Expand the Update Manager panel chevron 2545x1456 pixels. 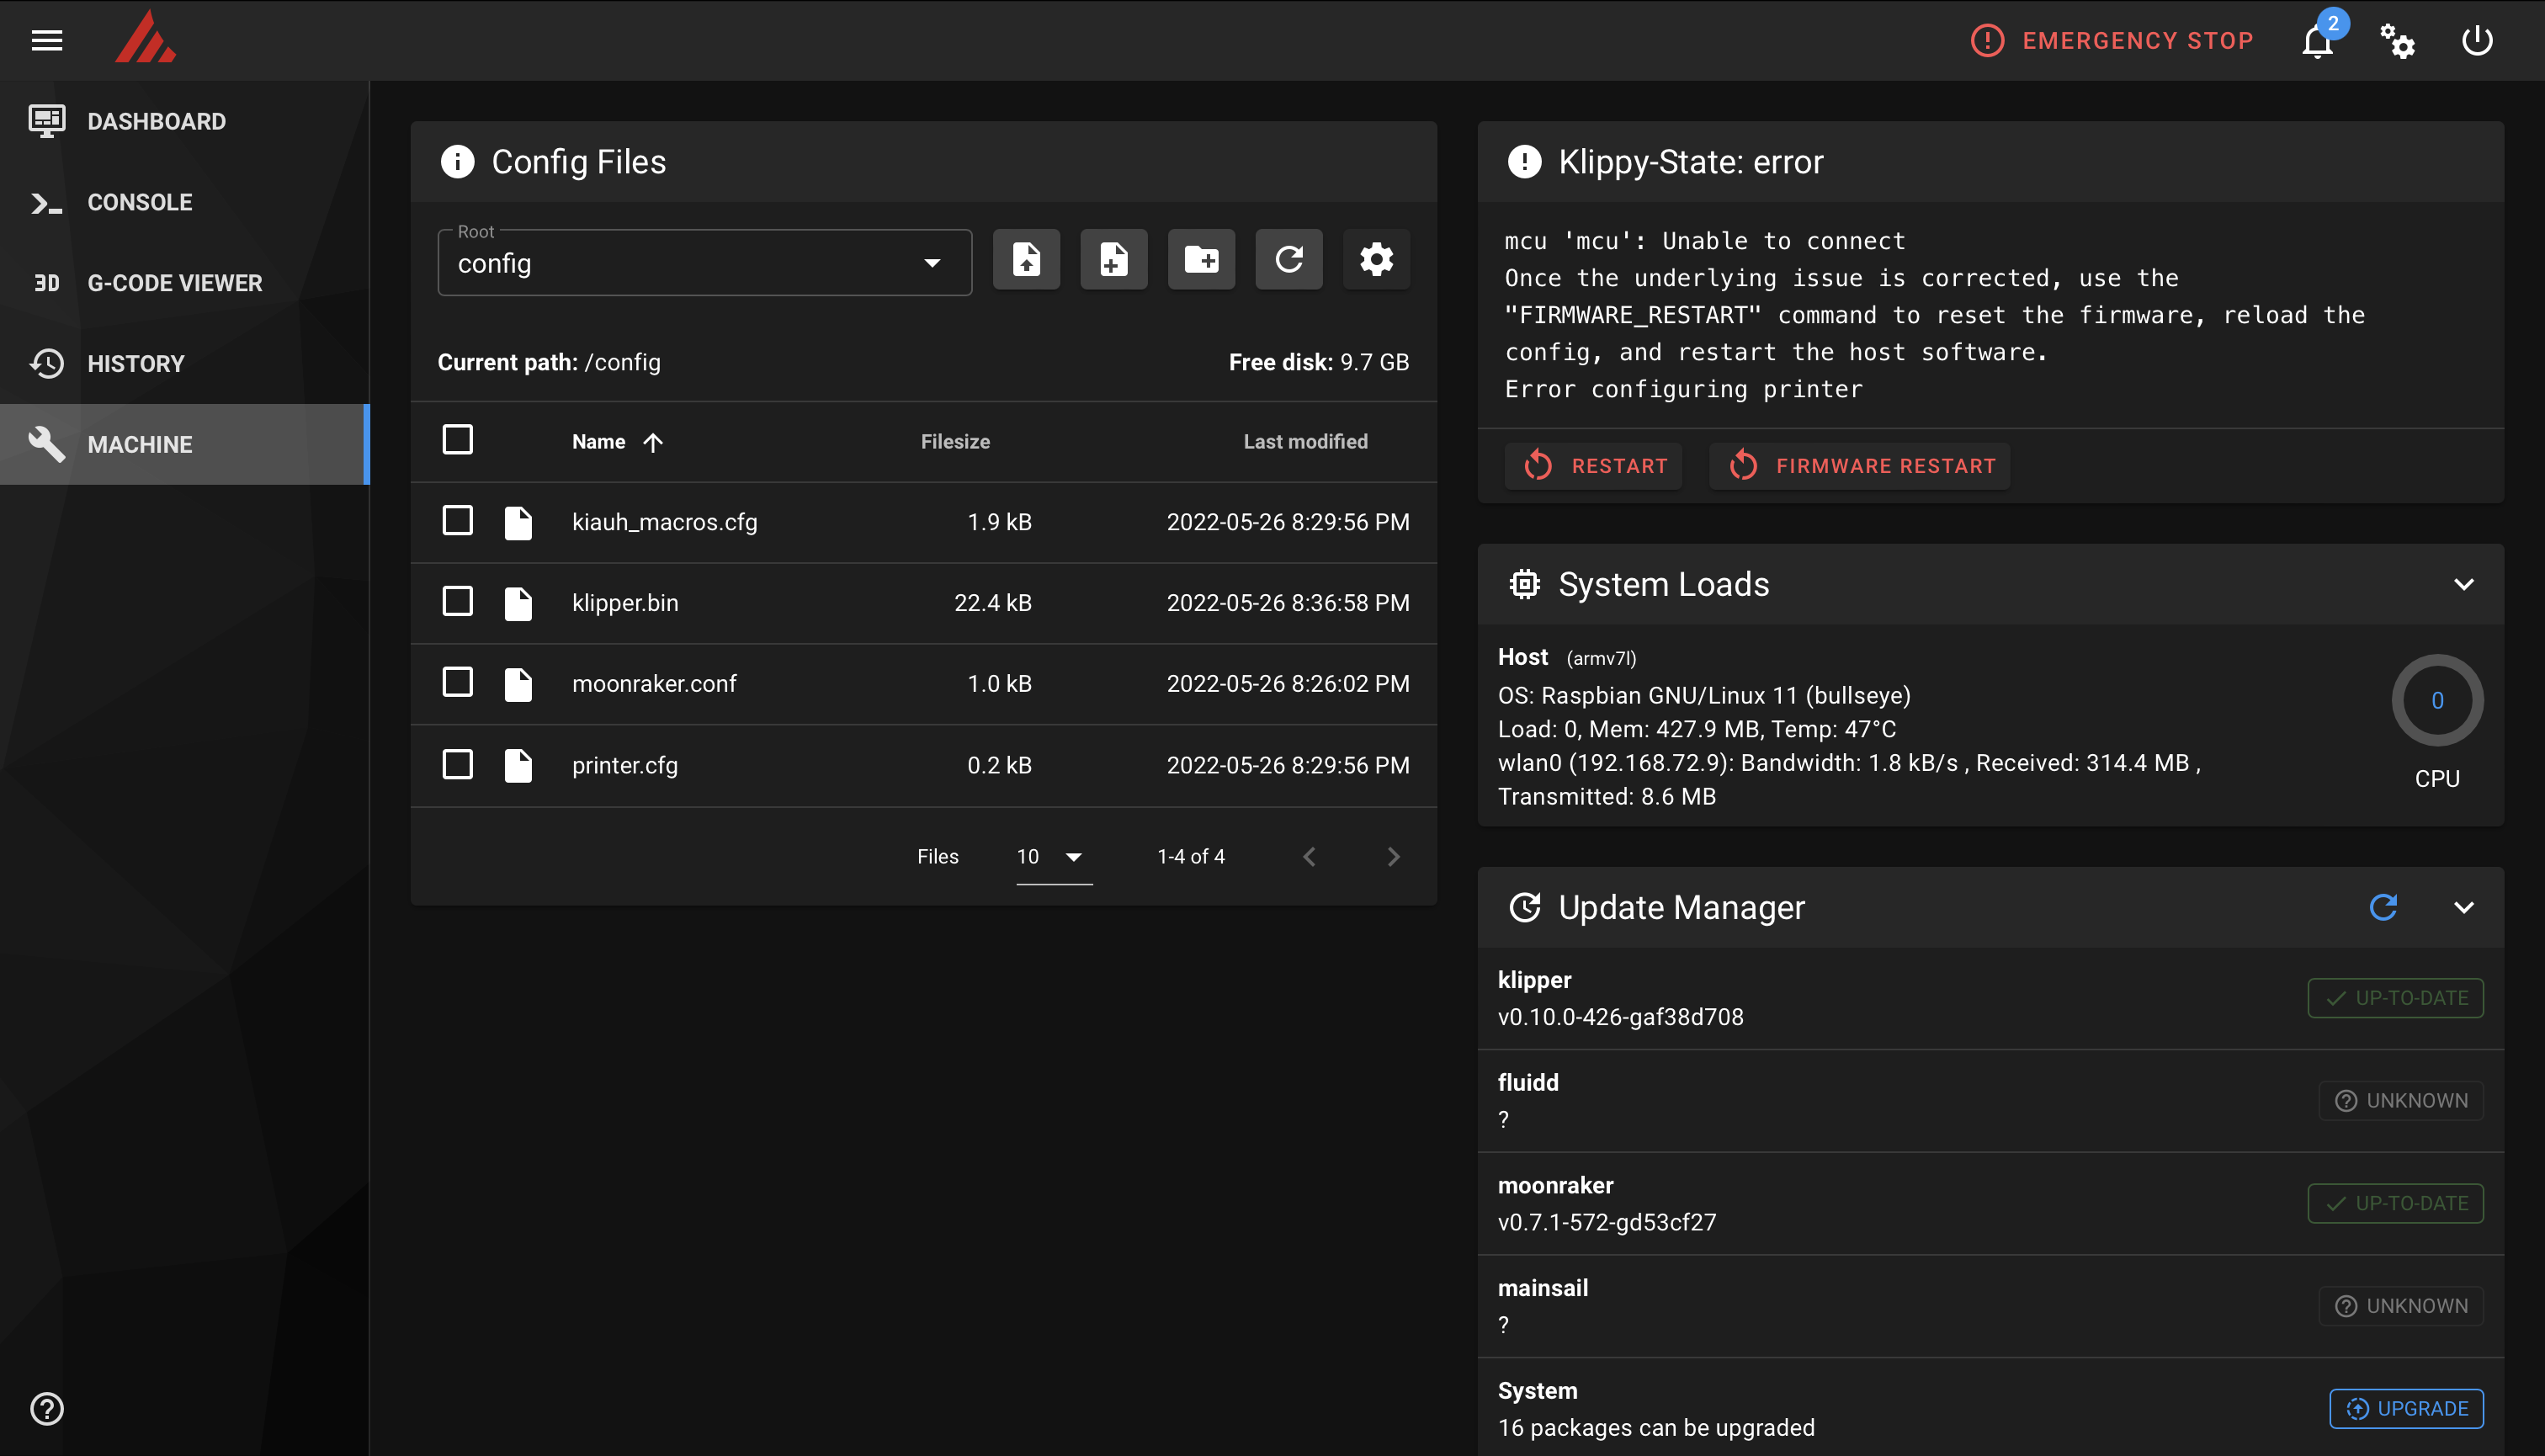coord(2463,907)
